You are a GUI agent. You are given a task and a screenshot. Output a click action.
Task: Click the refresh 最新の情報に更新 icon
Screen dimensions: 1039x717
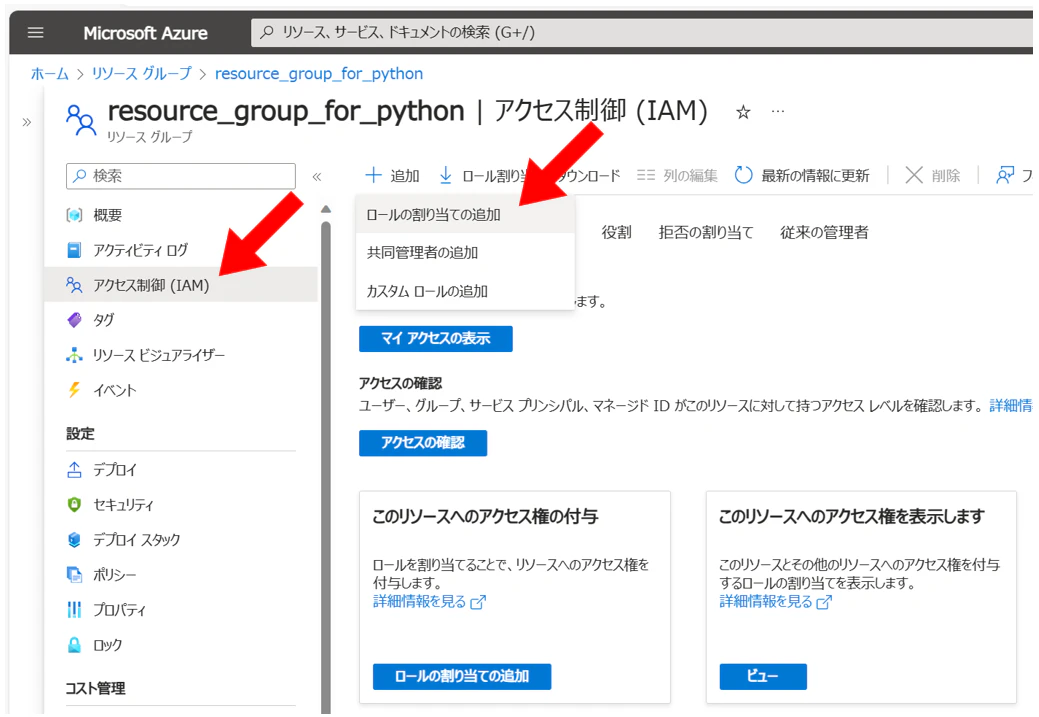[743, 175]
